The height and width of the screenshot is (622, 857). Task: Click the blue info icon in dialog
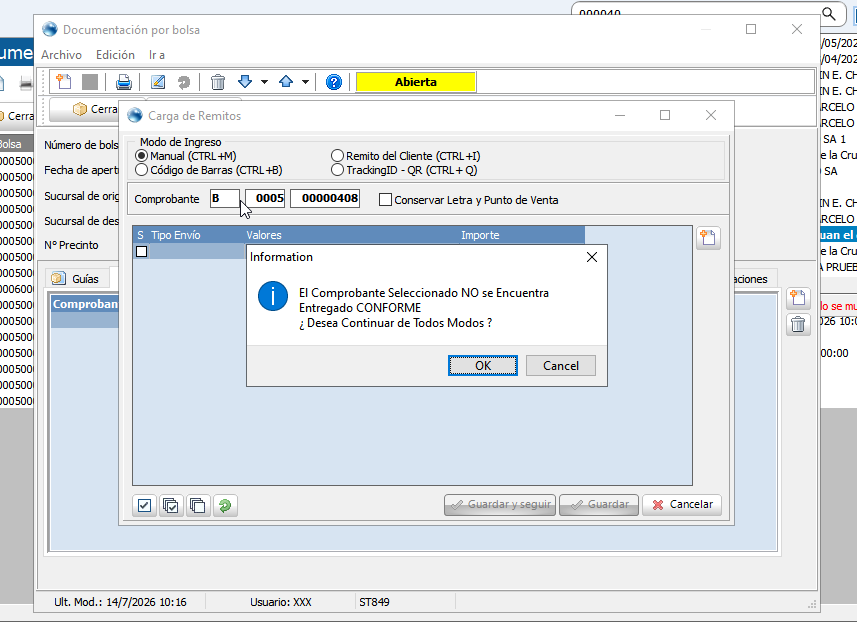coord(273,296)
